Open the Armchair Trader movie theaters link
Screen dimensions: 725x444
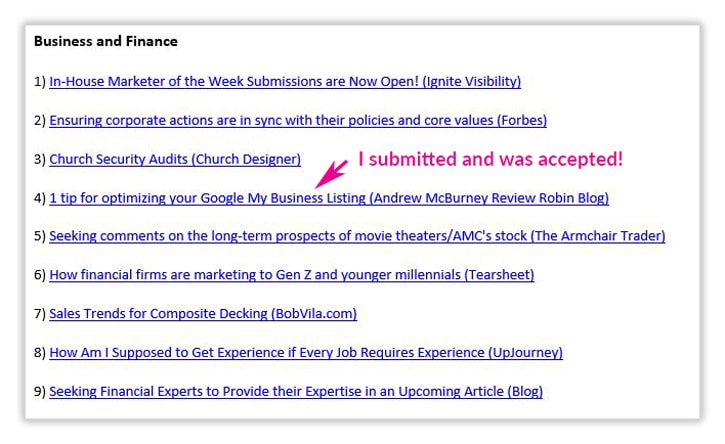[357, 236]
